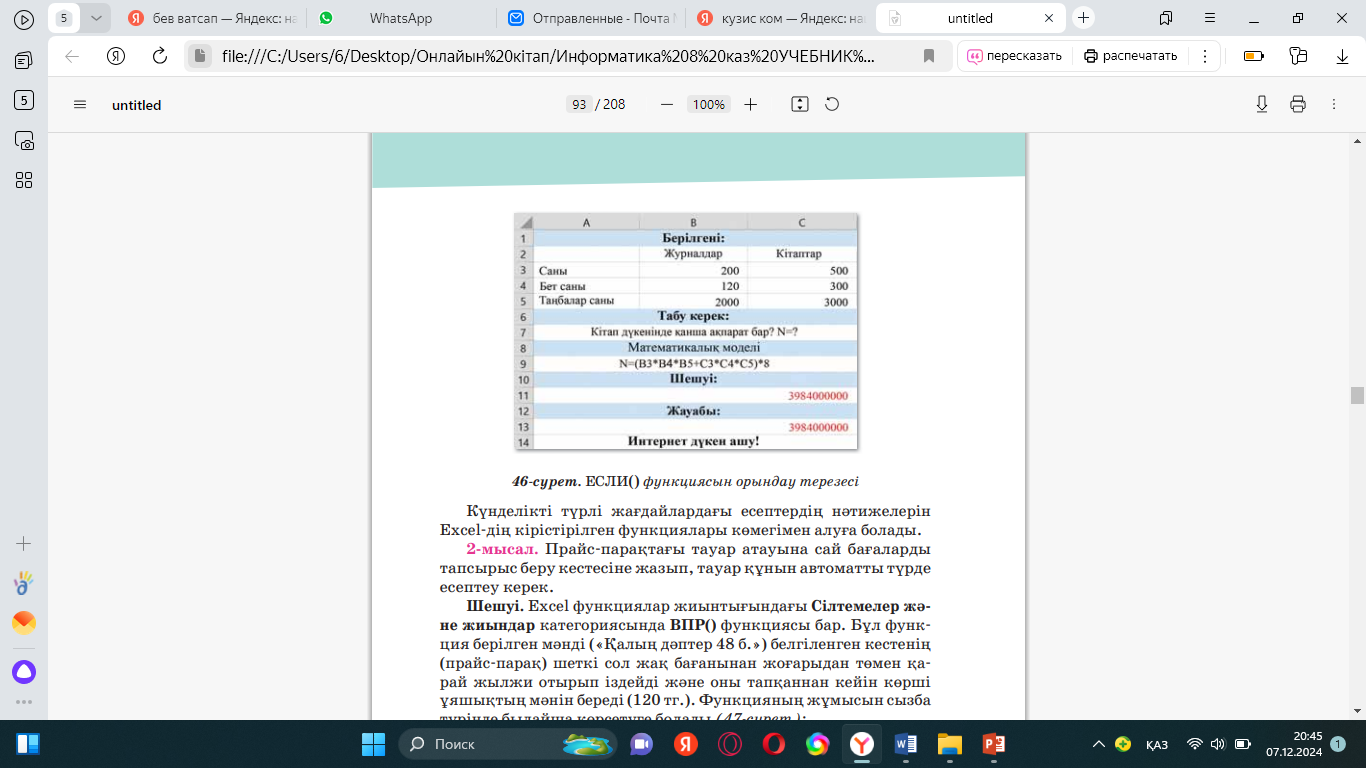Screen dimensions: 1366x768
Task: Click the PDF page number field showing 93
Action: pyautogui.click(x=579, y=104)
